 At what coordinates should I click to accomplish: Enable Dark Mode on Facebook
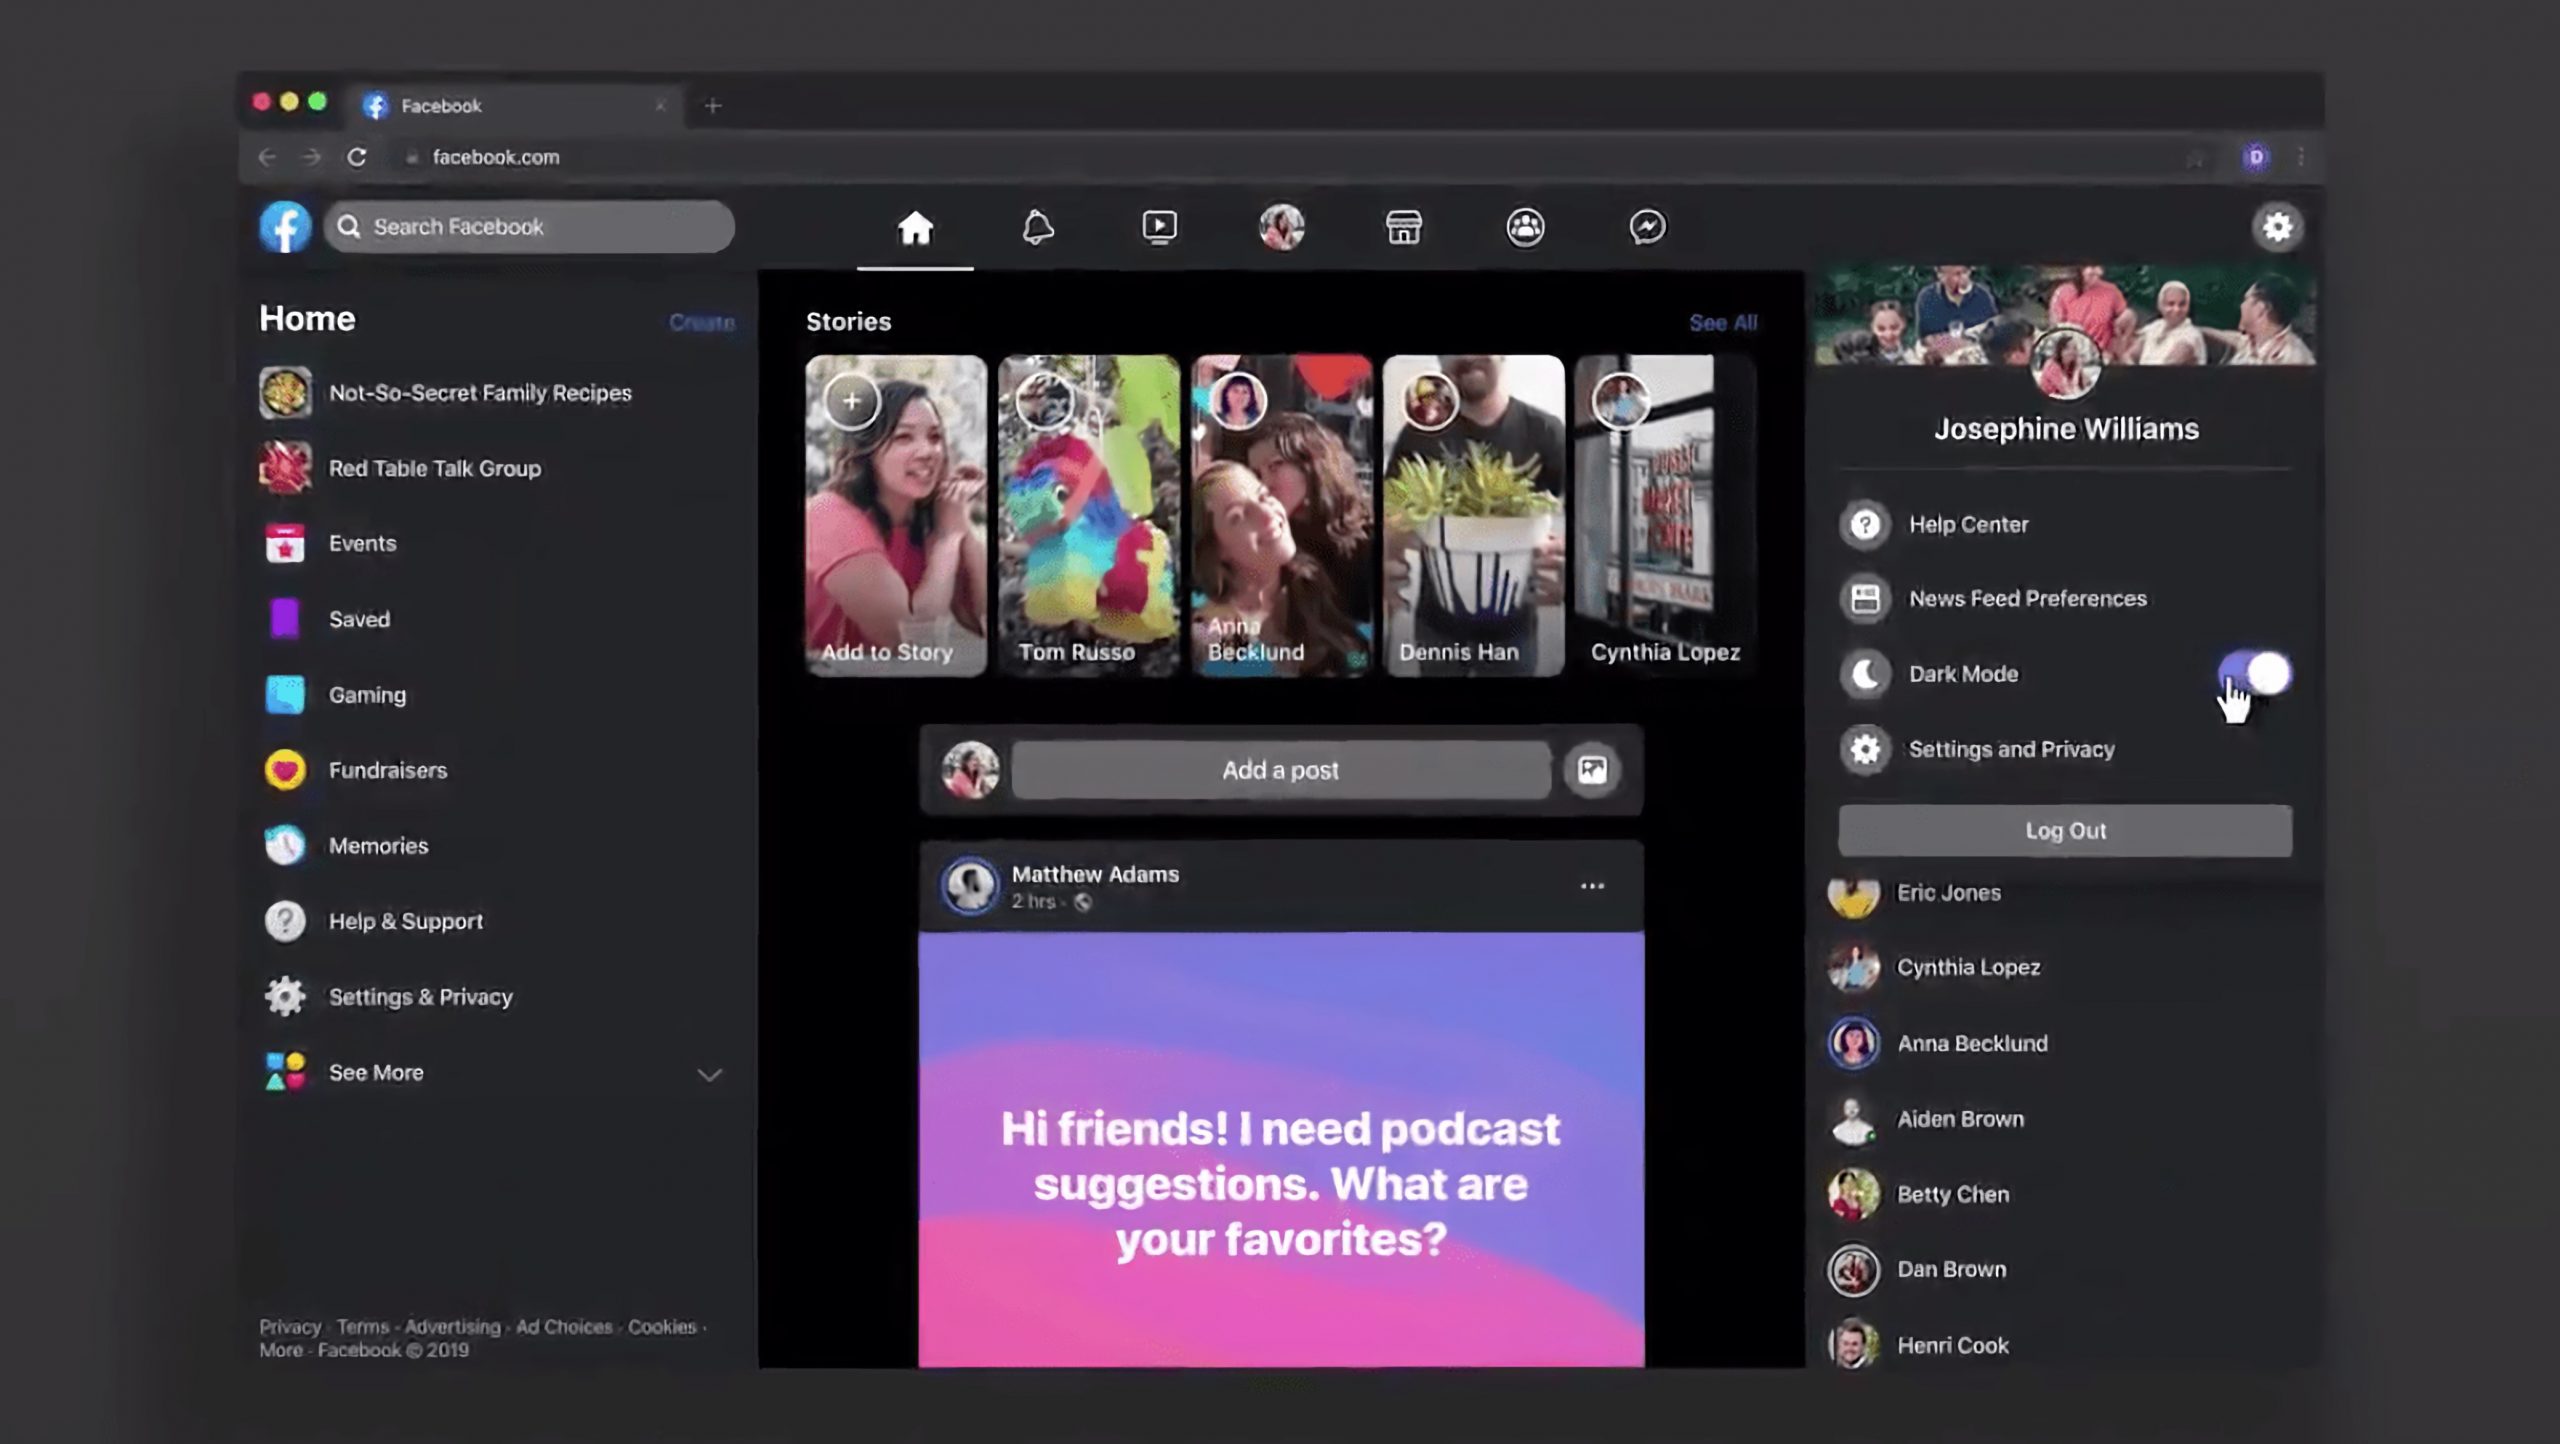(2254, 672)
